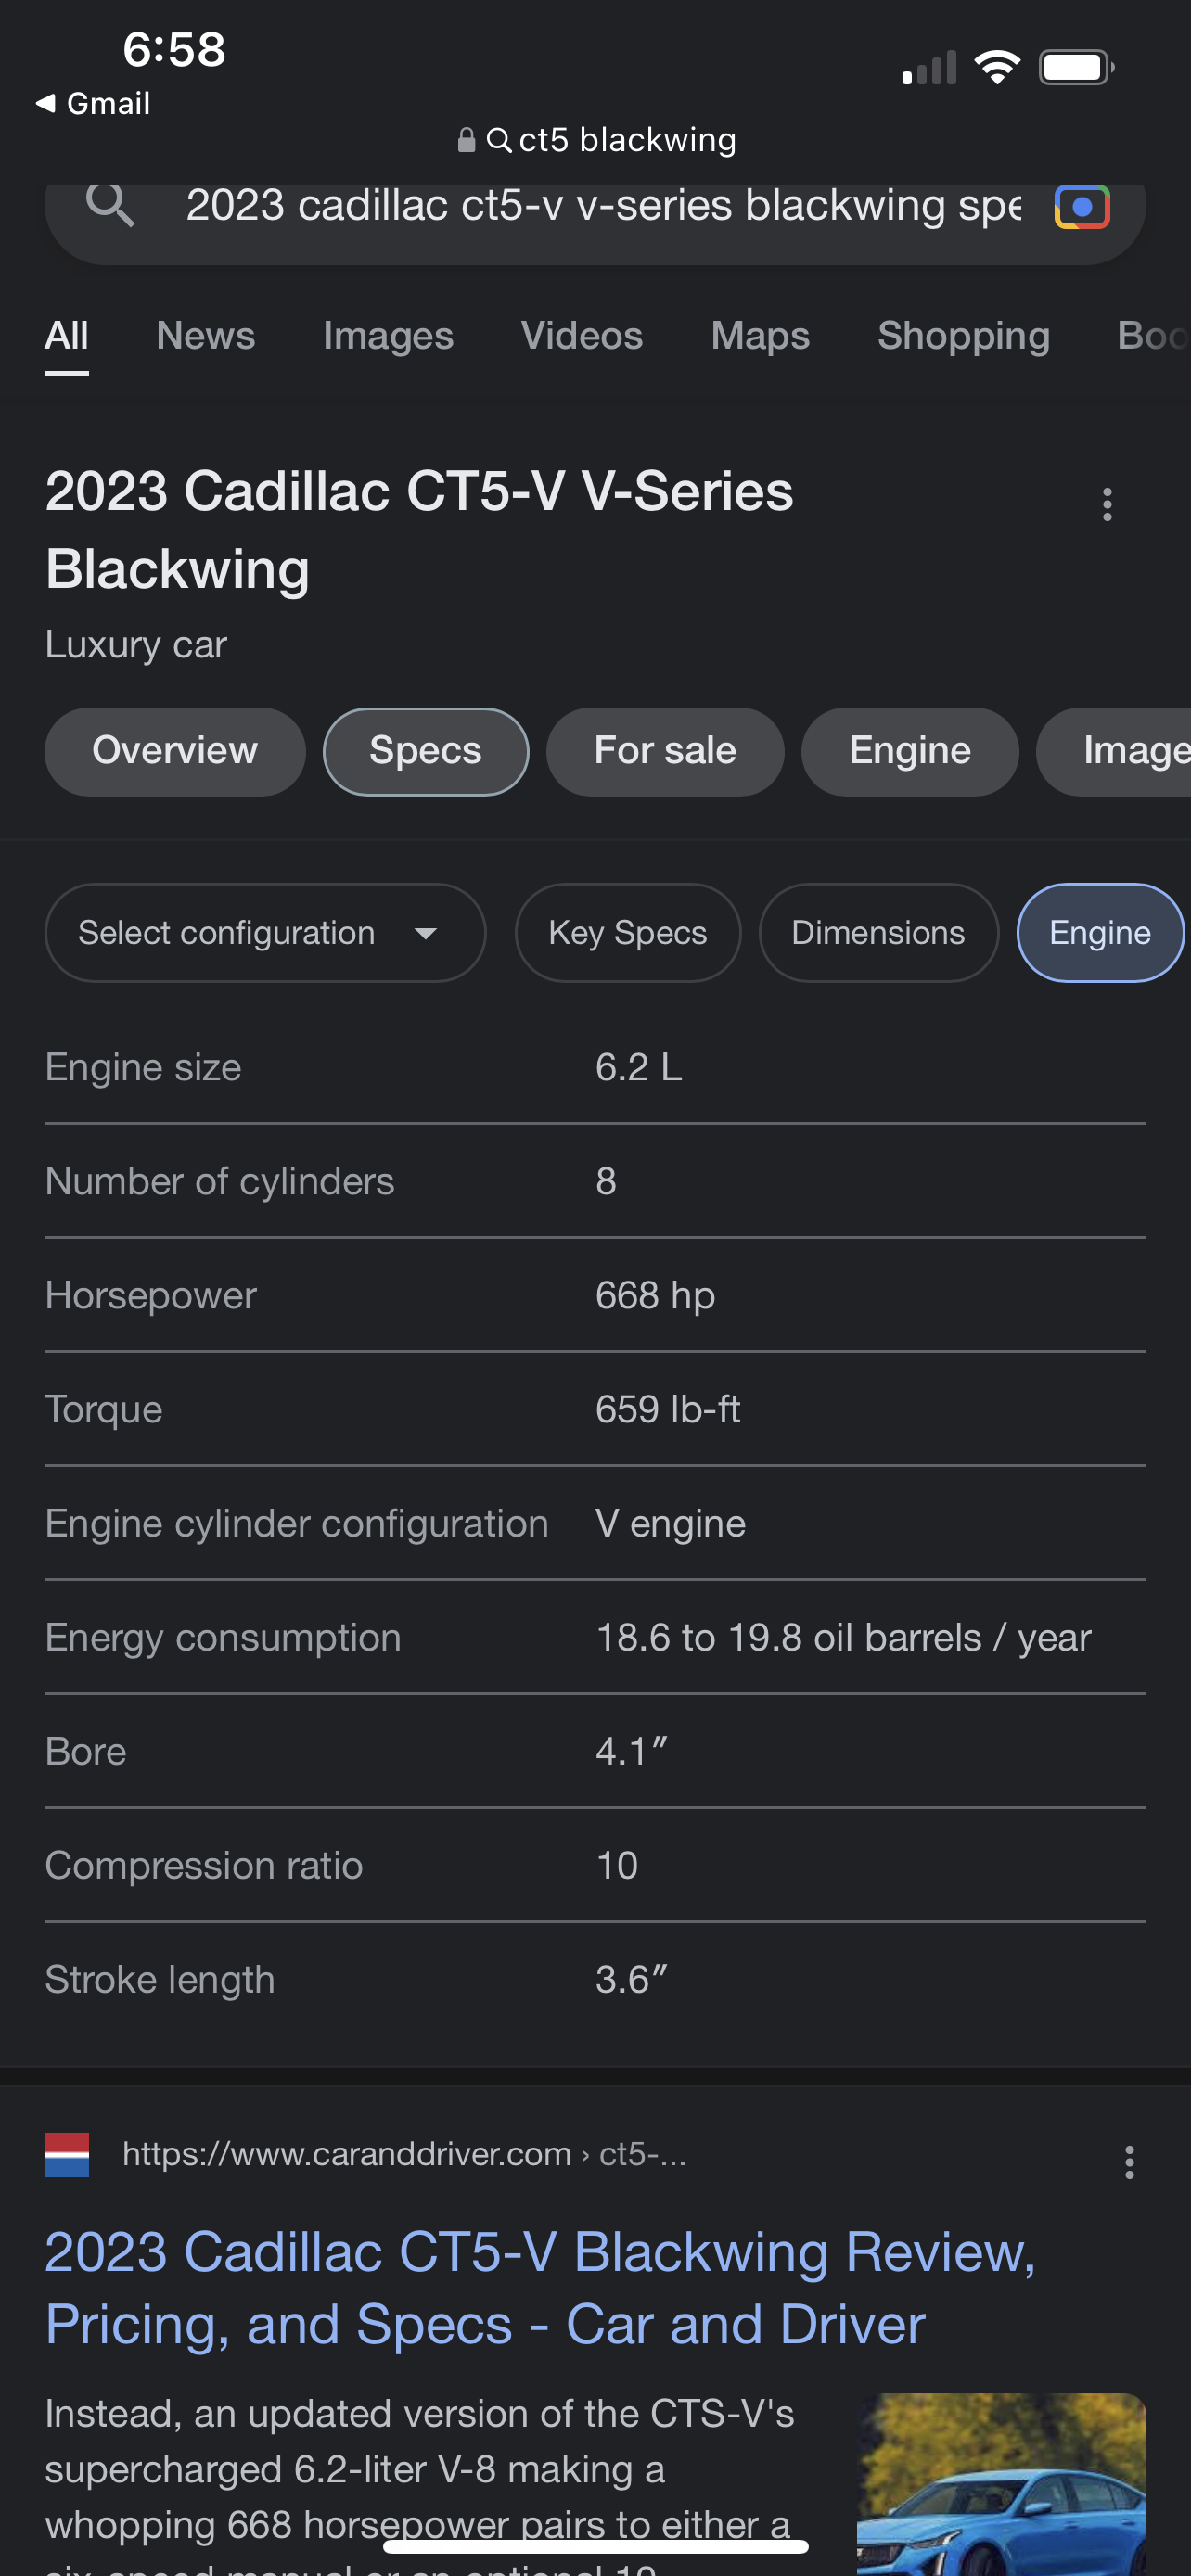
Task: Open Car and Driver Blackwing review link
Action: [x=540, y=2288]
